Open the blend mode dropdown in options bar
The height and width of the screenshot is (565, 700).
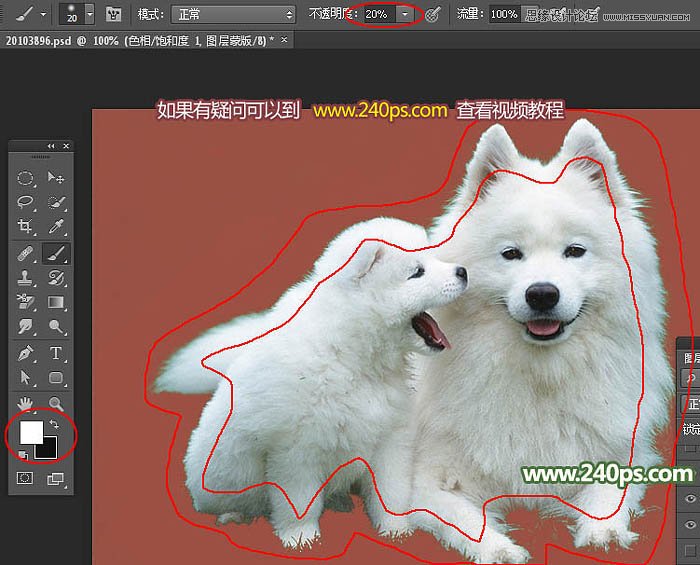point(234,14)
